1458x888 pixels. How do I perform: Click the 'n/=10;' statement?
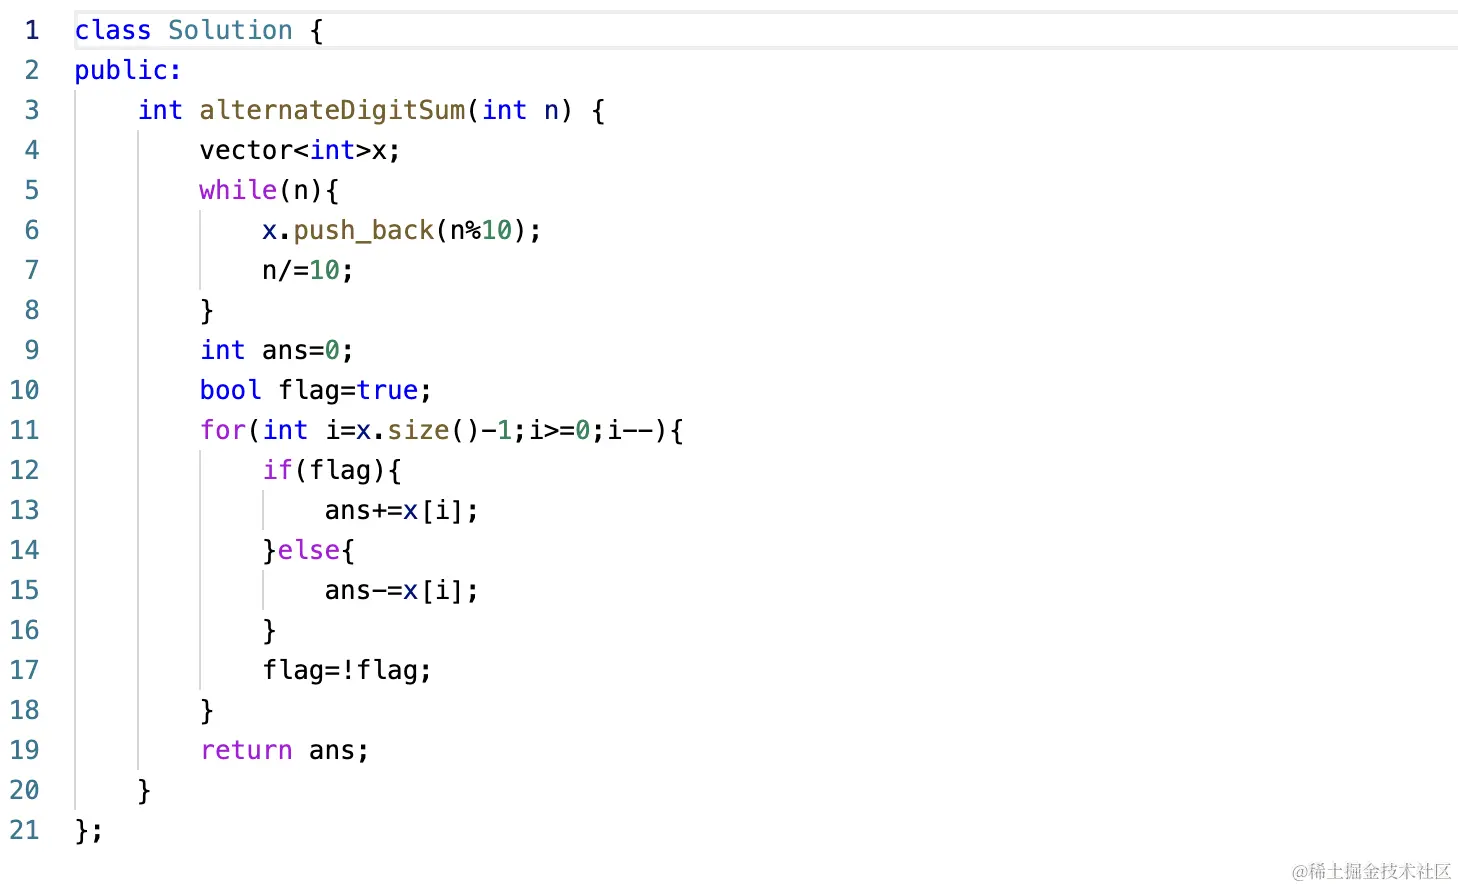[x=308, y=270]
